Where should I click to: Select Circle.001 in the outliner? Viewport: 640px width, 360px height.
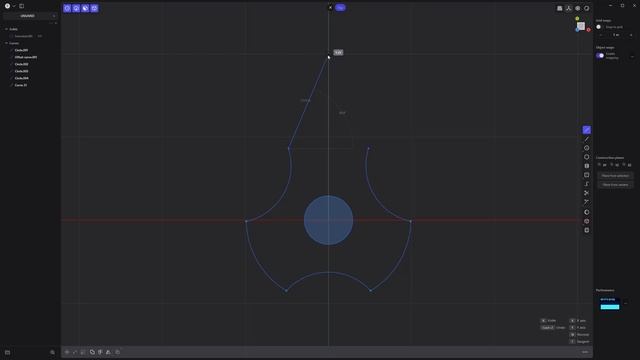pos(21,50)
